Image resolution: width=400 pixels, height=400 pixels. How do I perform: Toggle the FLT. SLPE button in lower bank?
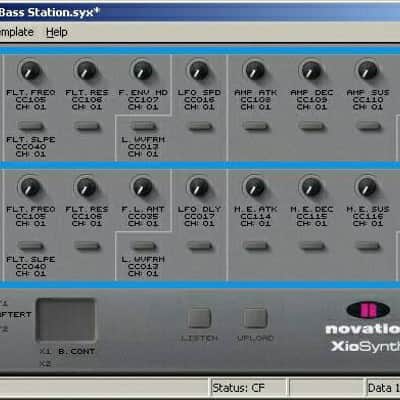(x=31, y=246)
